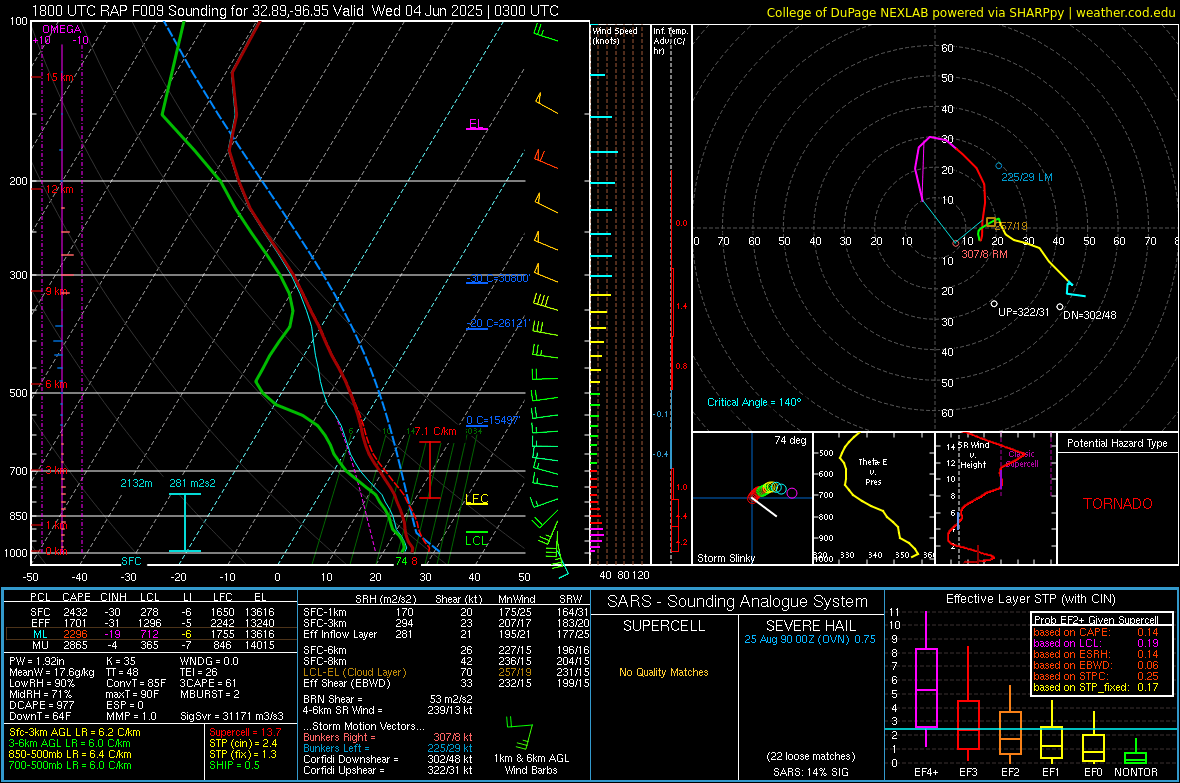
Task: Click the 225/29 LM marker on the hodograph
Action: point(1026,177)
